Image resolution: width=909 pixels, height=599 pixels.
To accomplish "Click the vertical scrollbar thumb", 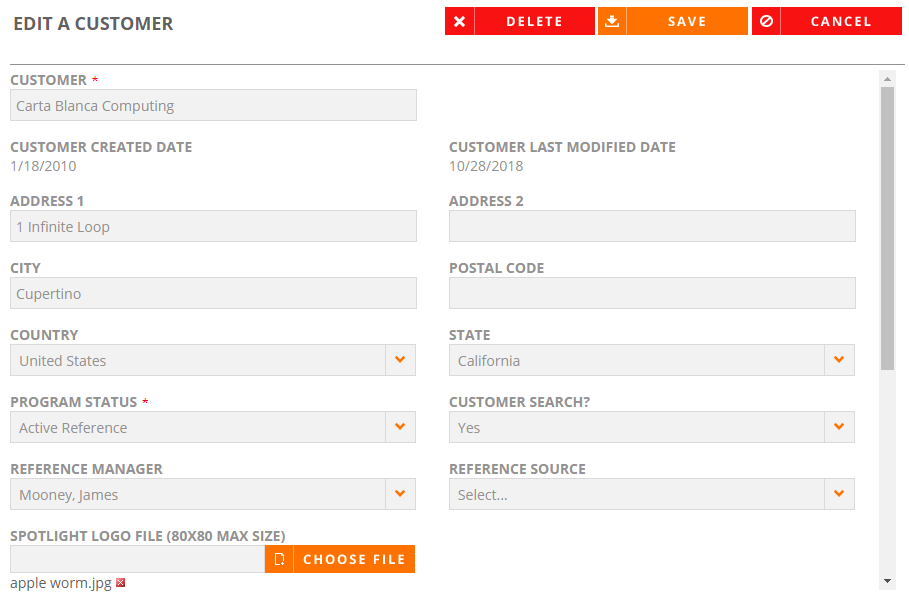I will pyautogui.click(x=887, y=228).
